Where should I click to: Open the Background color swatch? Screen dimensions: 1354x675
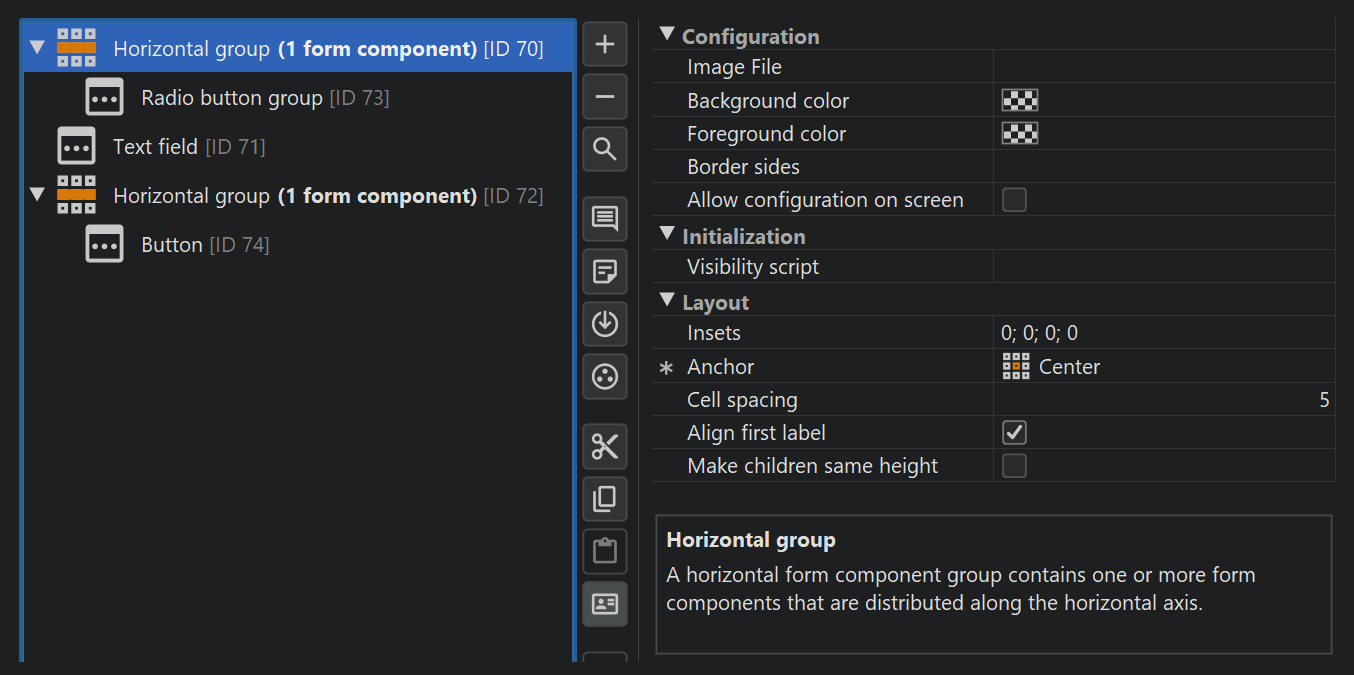(1020, 101)
